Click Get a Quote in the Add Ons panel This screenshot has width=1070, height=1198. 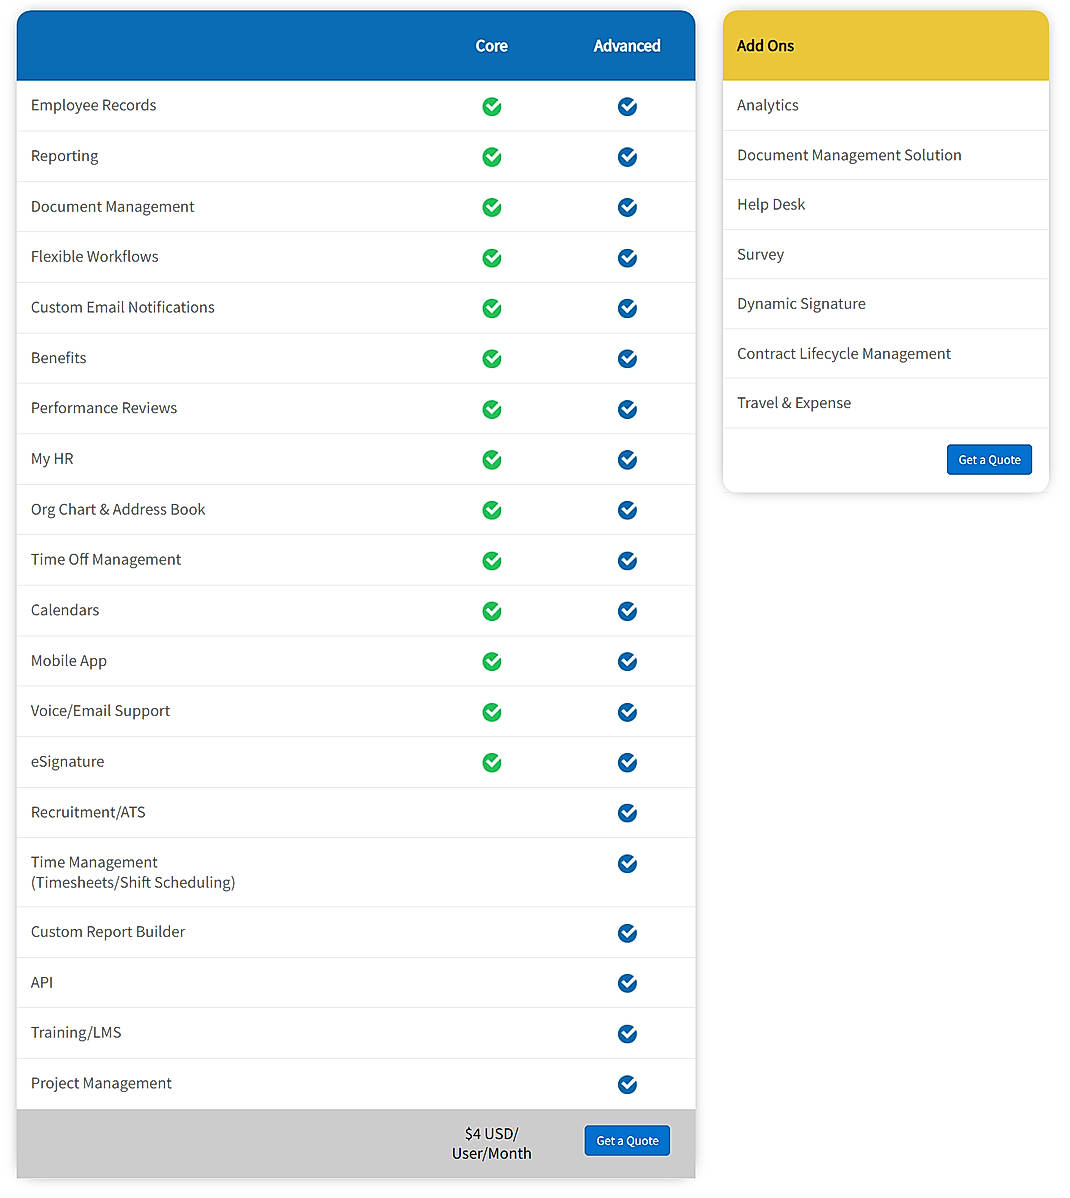pyautogui.click(x=989, y=459)
